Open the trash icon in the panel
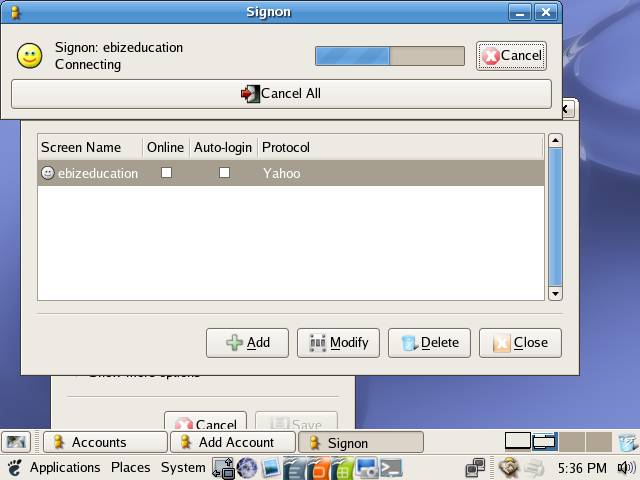This screenshot has width=640, height=480. coord(626,441)
